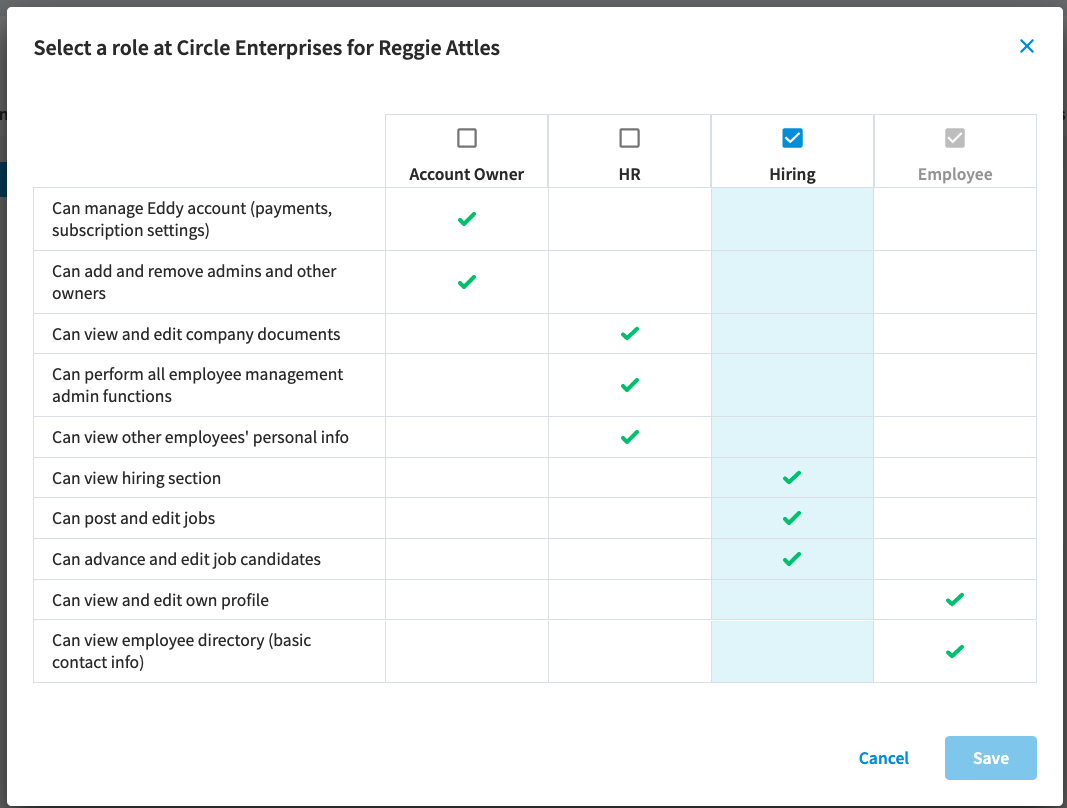
Task: Close the role selection dialog
Action: tap(1027, 46)
